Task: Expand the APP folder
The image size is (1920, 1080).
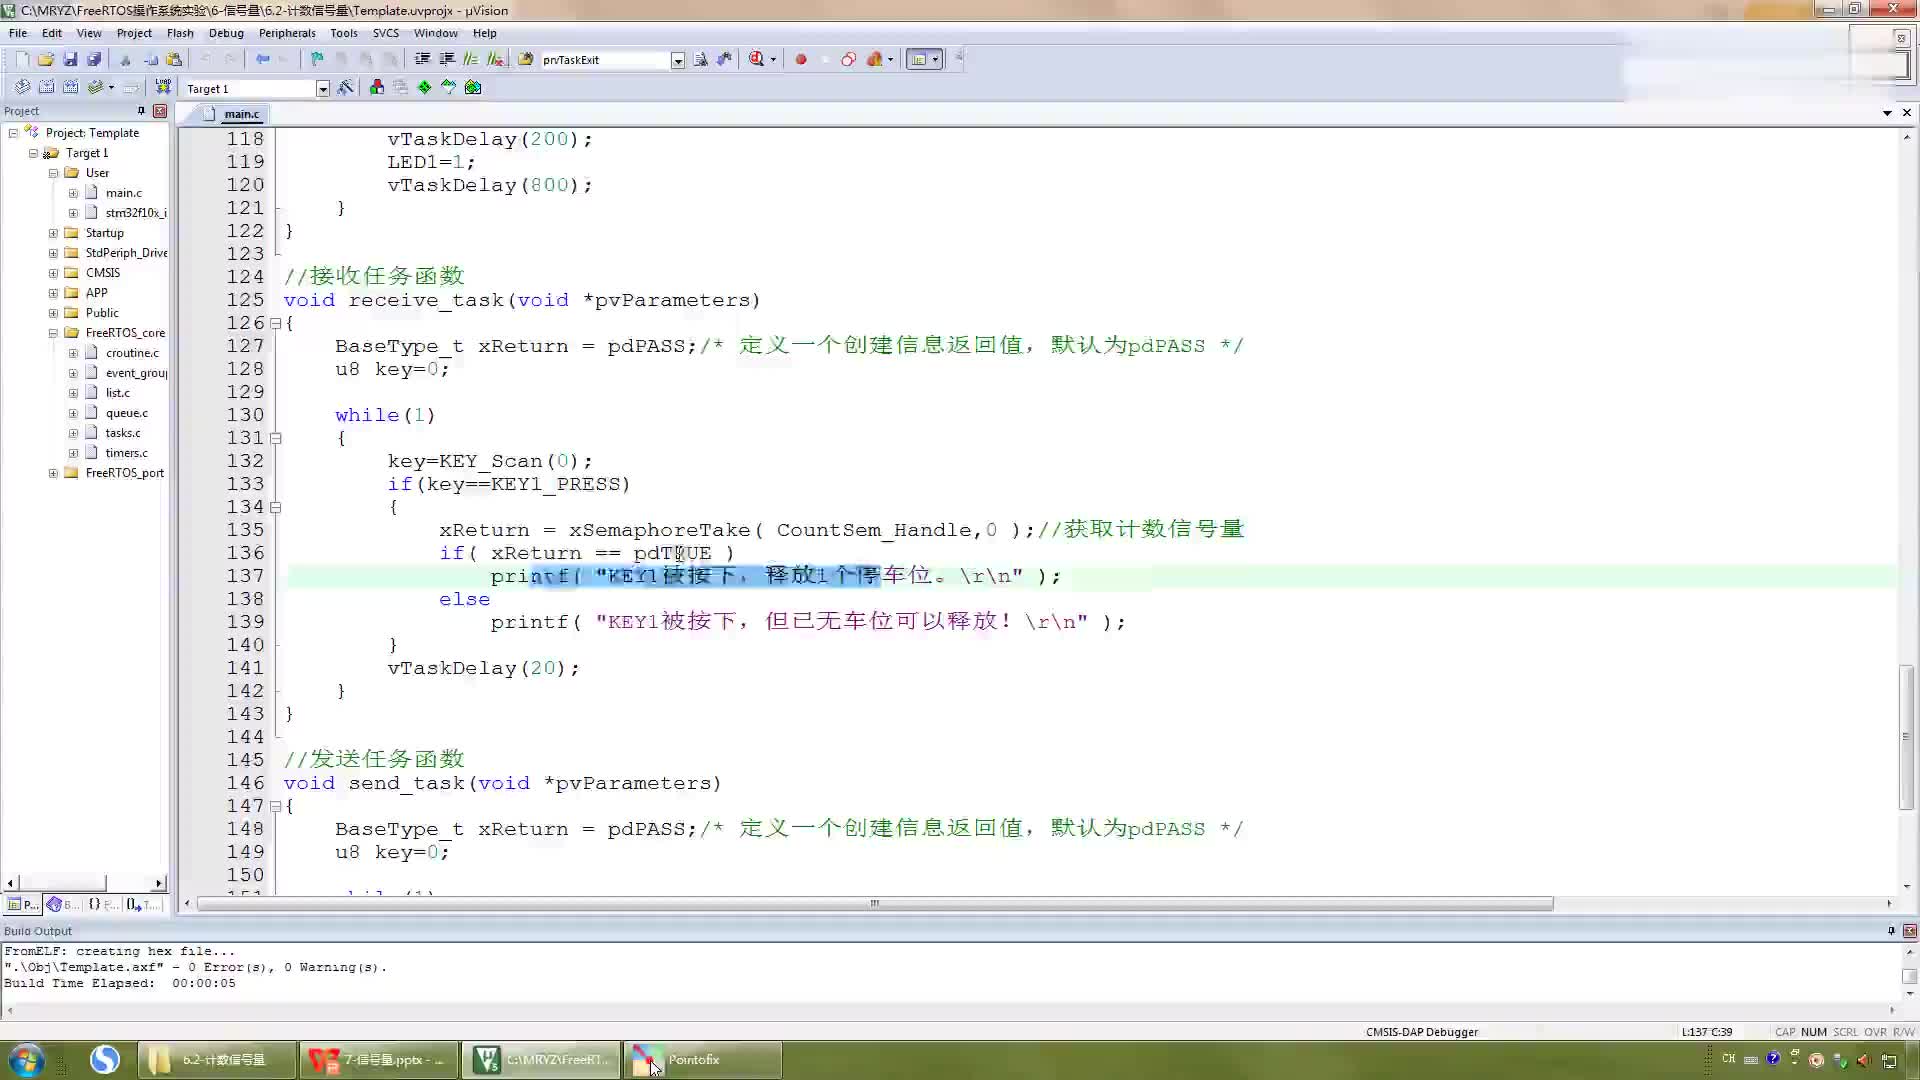Action: click(53, 293)
